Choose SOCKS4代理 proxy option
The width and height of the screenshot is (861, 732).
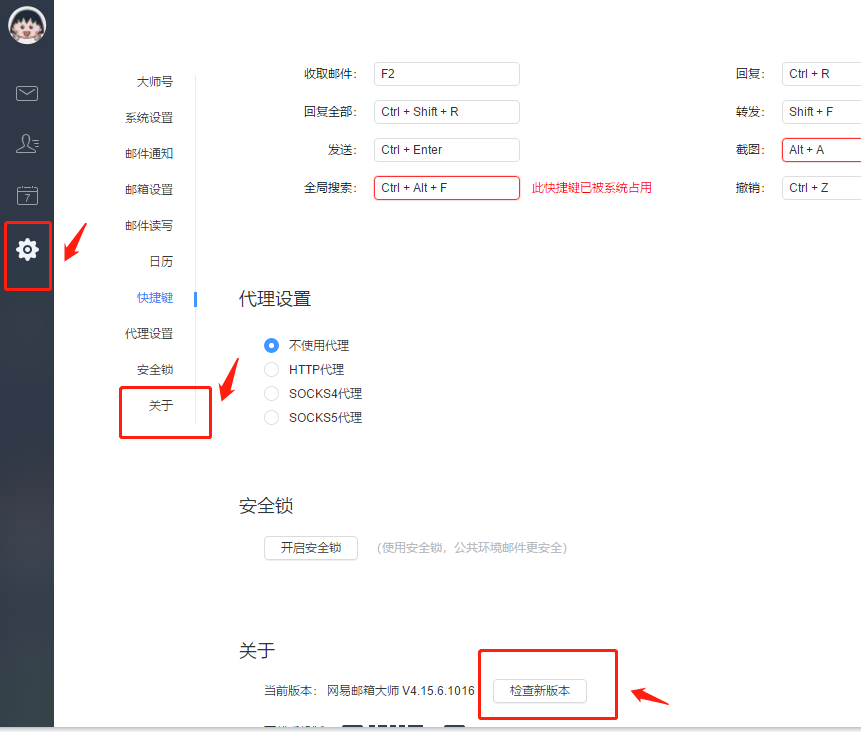point(271,393)
